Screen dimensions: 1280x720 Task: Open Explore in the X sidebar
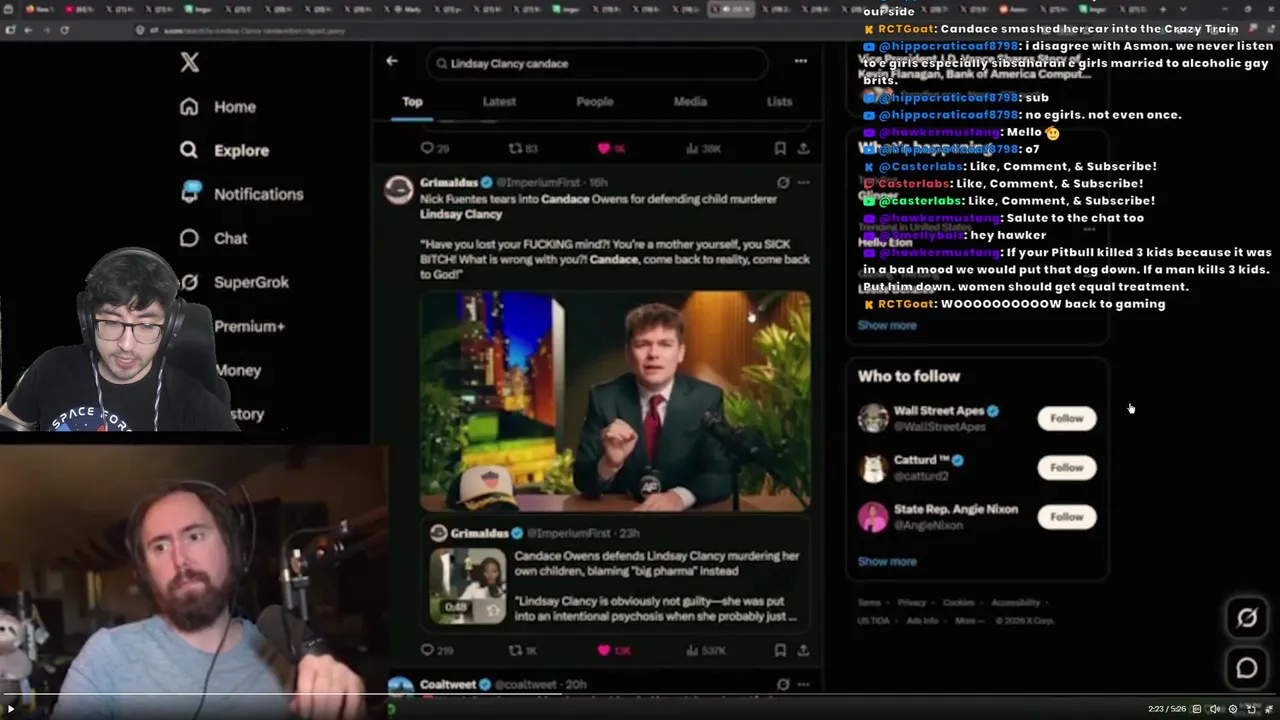pos(224,151)
